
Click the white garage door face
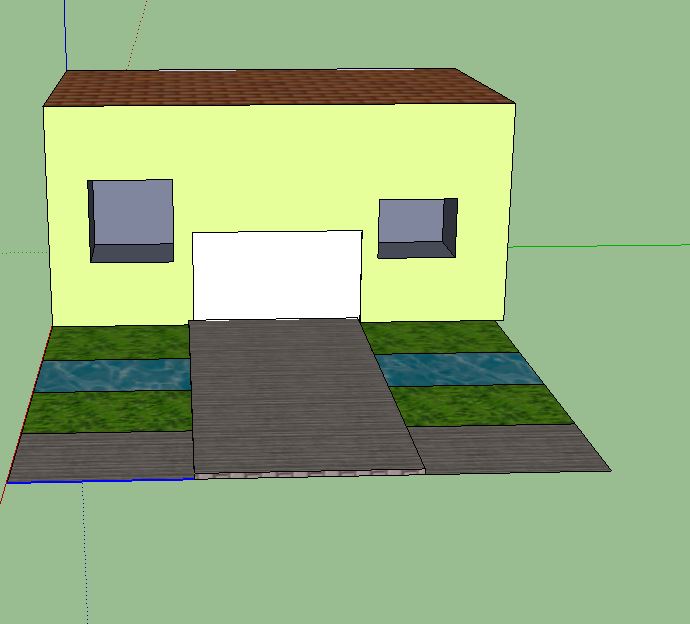(x=276, y=275)
